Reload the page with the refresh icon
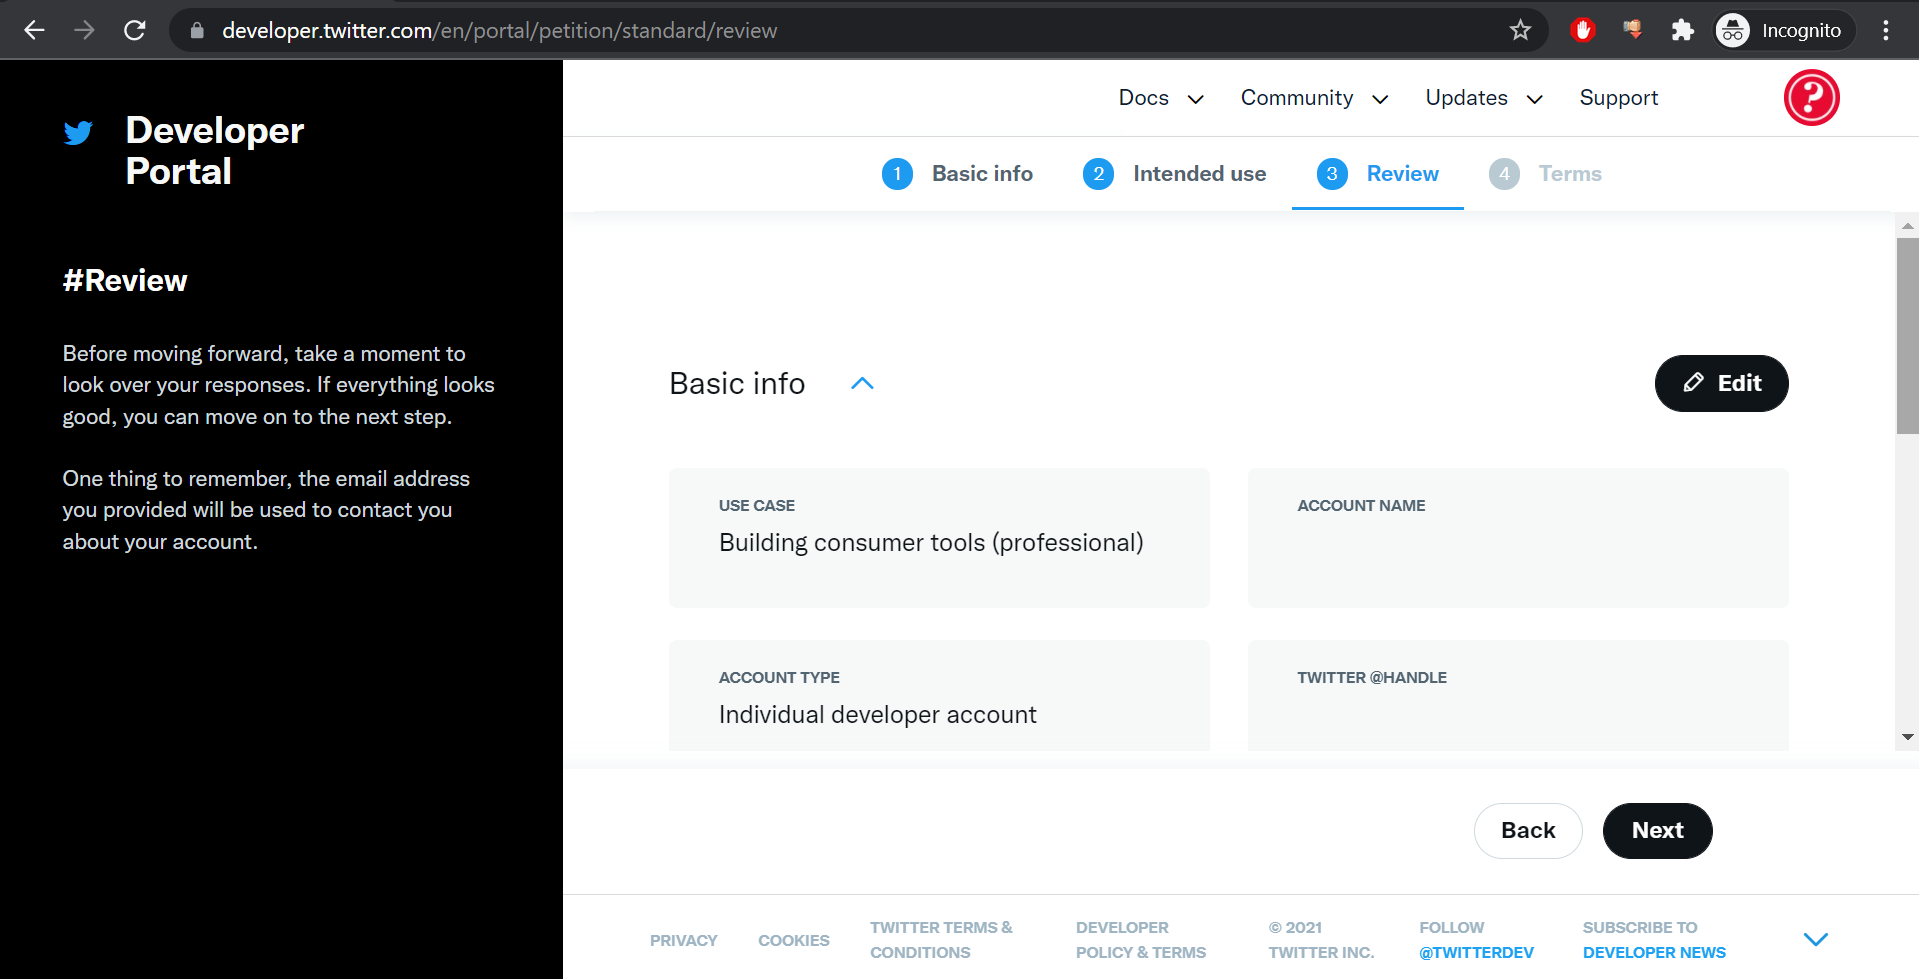Screen dimensions: 1919x979 click(135, 30)
